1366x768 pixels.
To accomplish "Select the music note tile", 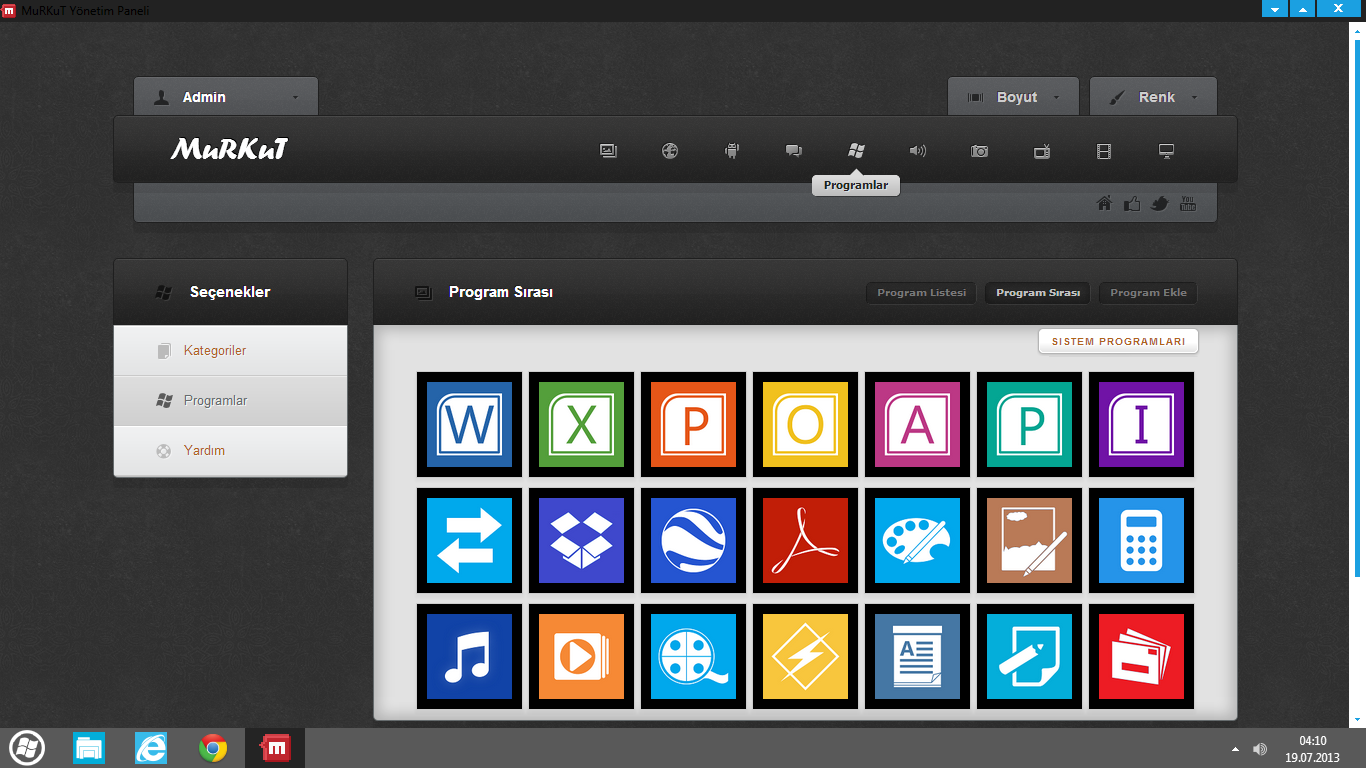I will click(x=469, y=657).
